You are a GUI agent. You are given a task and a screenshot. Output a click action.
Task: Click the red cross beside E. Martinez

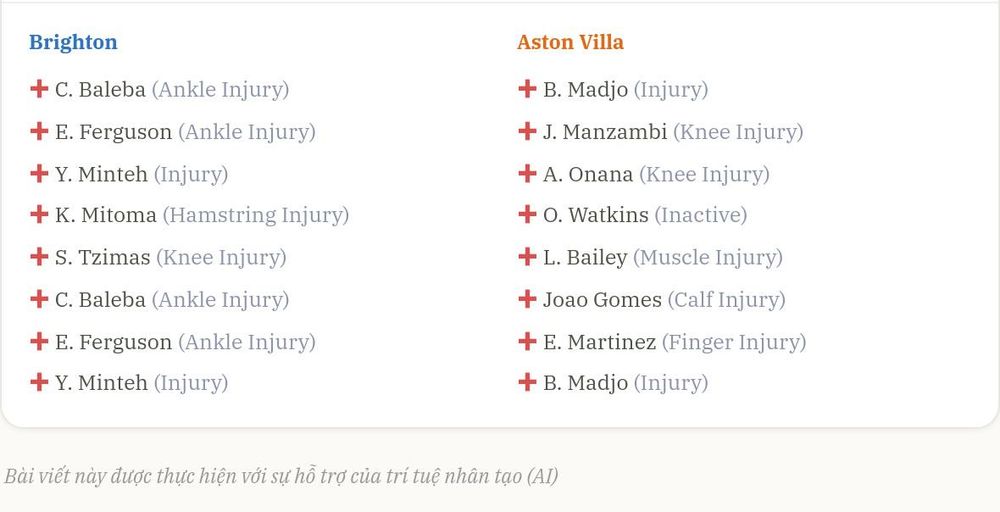pos(527,340)
